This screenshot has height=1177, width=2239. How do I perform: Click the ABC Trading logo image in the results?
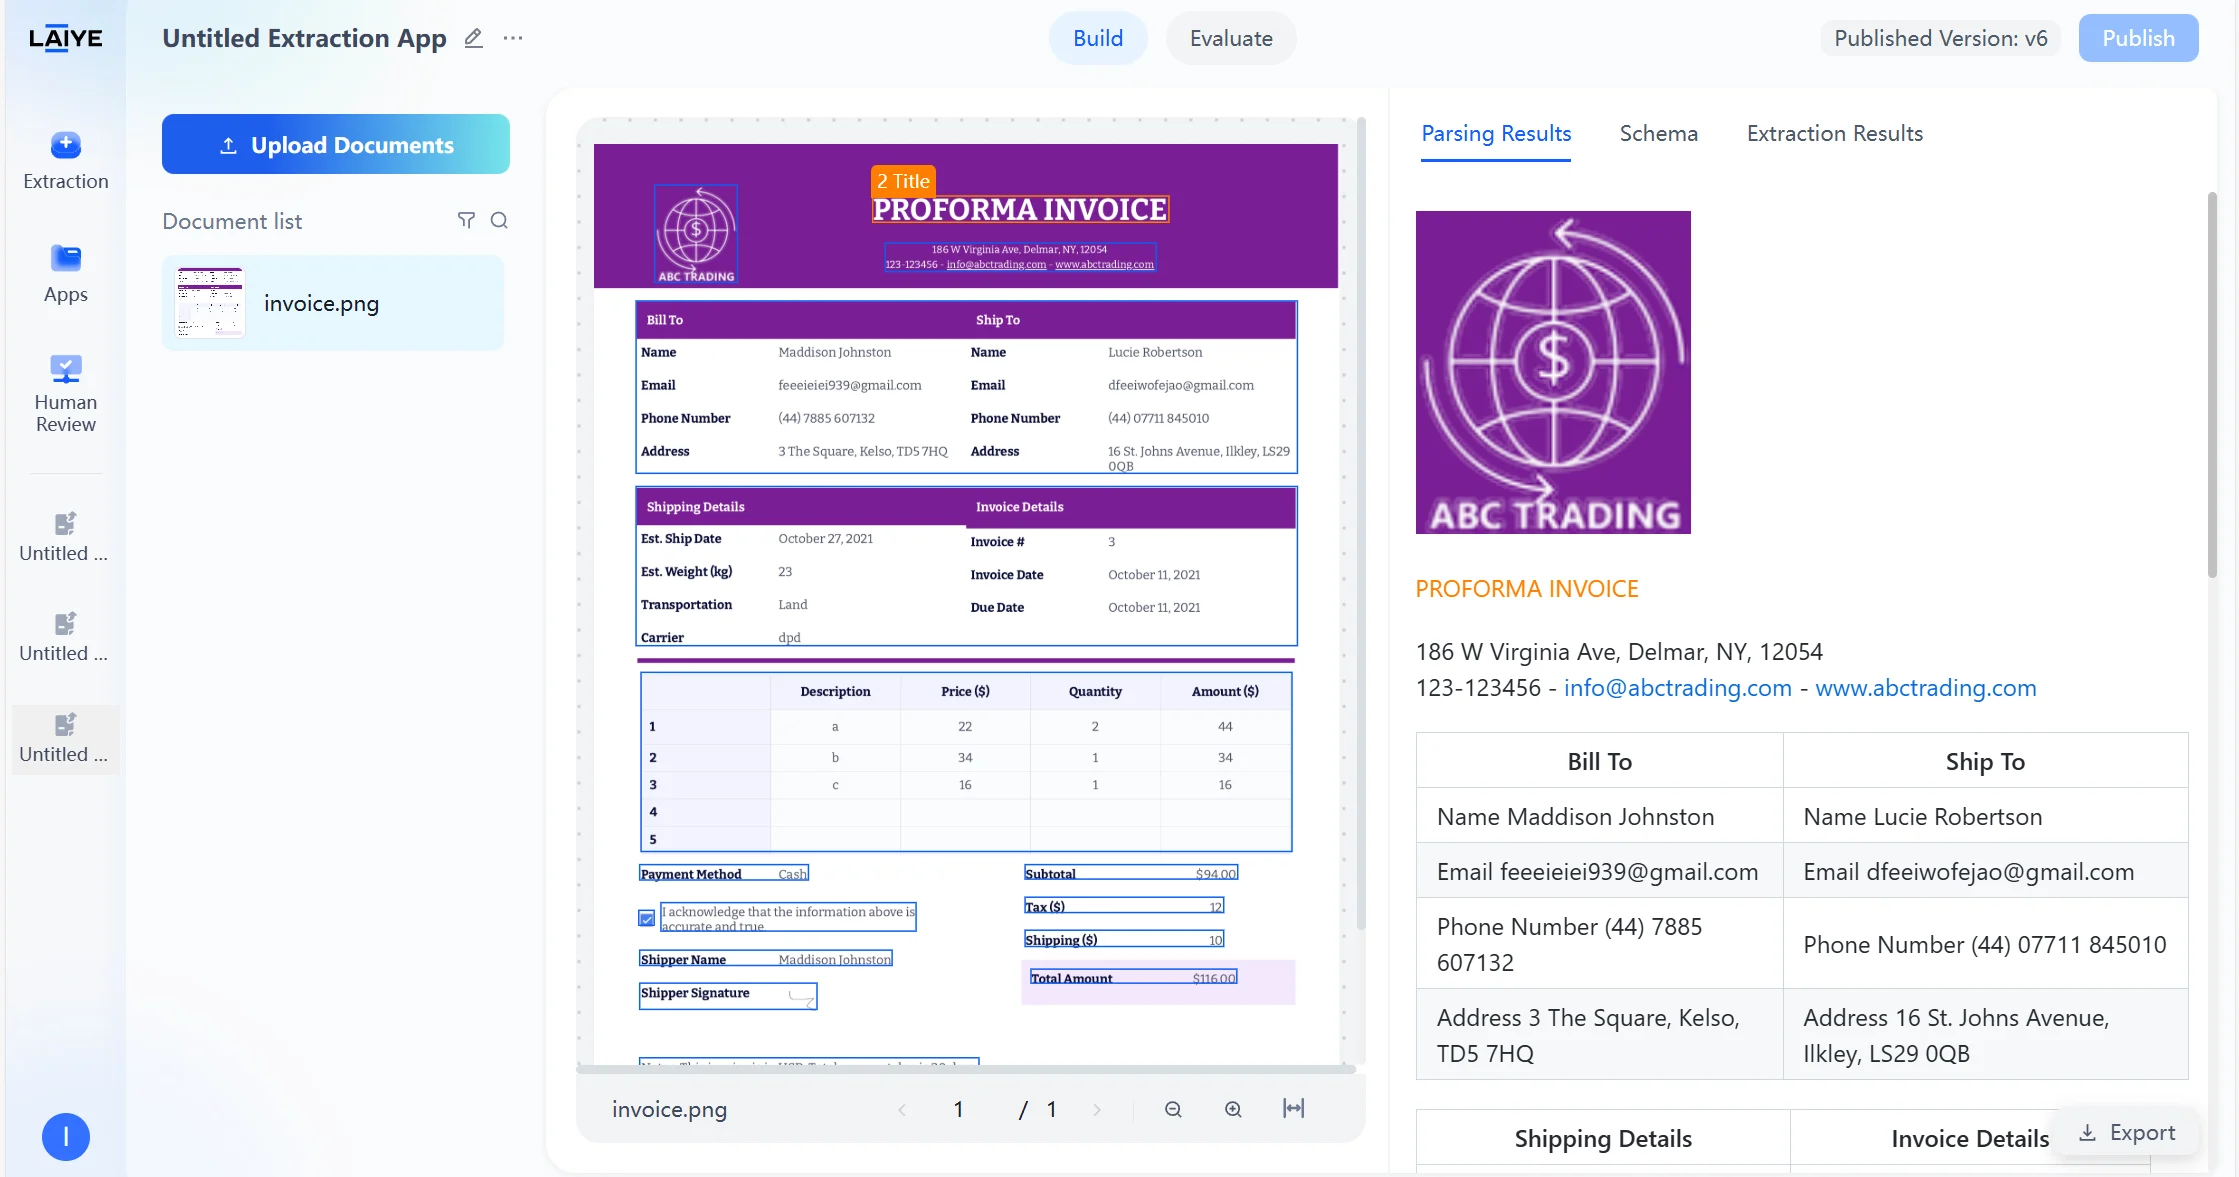tap(1553, 372)
